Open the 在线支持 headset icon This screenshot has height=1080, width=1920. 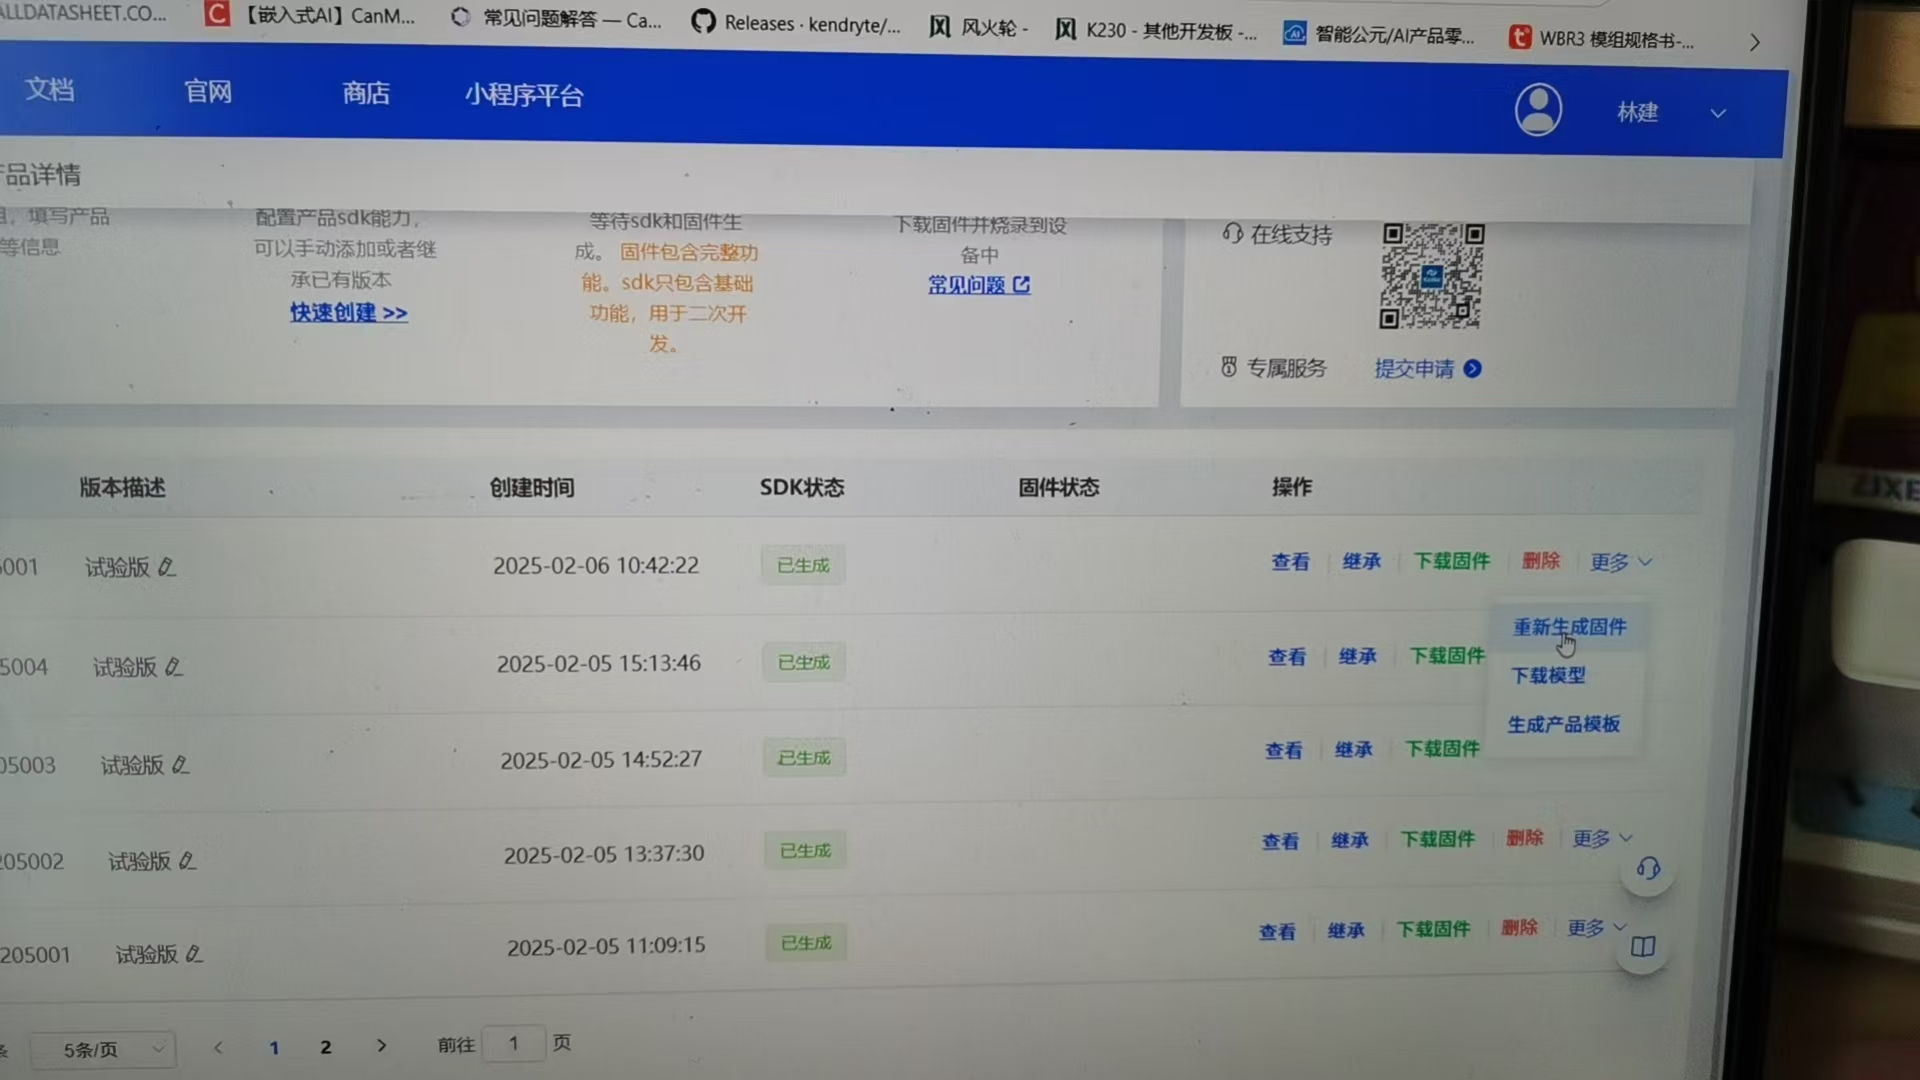coord(1231,234)
